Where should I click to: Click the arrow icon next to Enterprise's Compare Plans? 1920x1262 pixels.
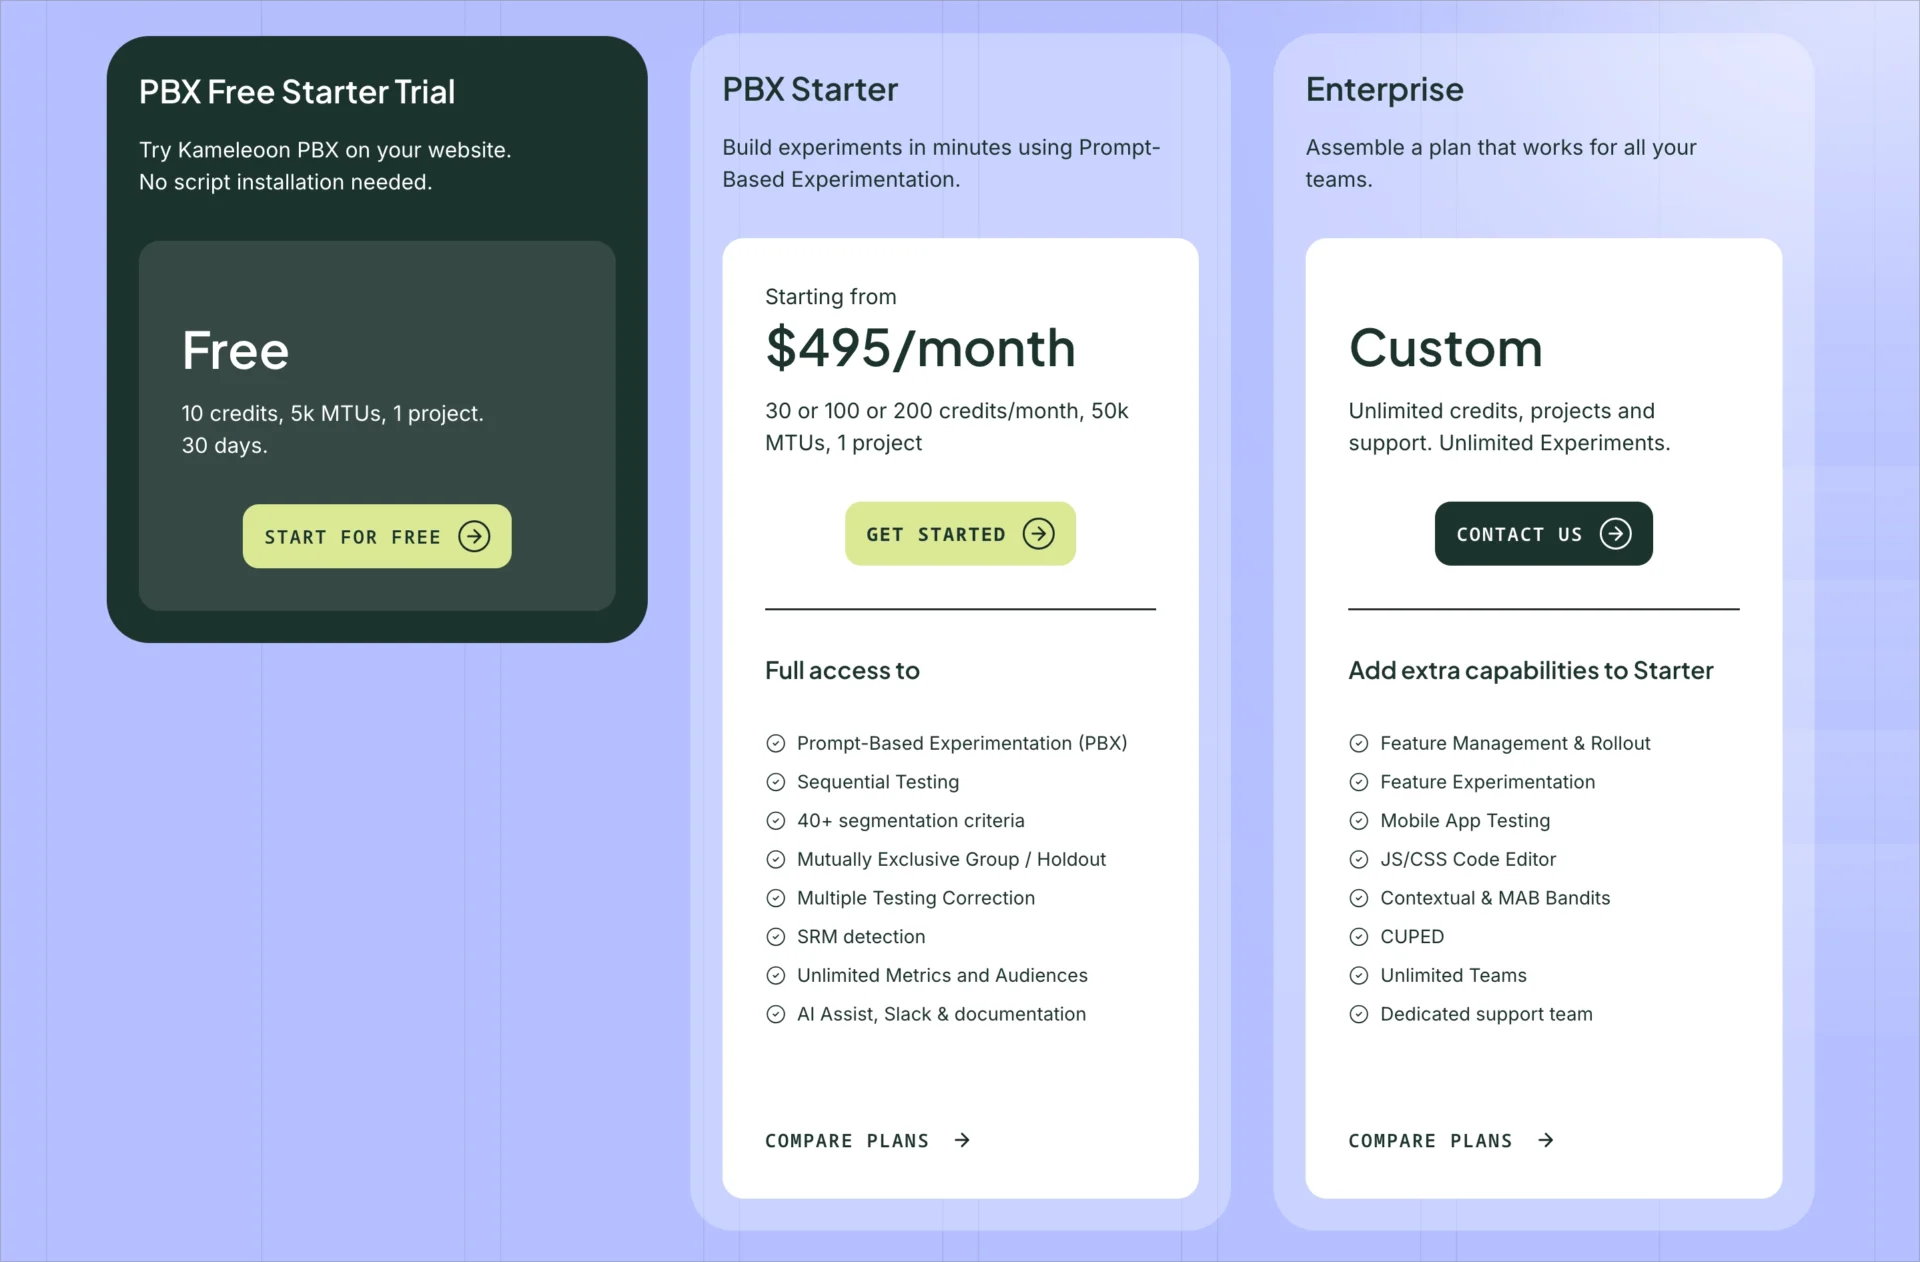tap(1545, 1140)
